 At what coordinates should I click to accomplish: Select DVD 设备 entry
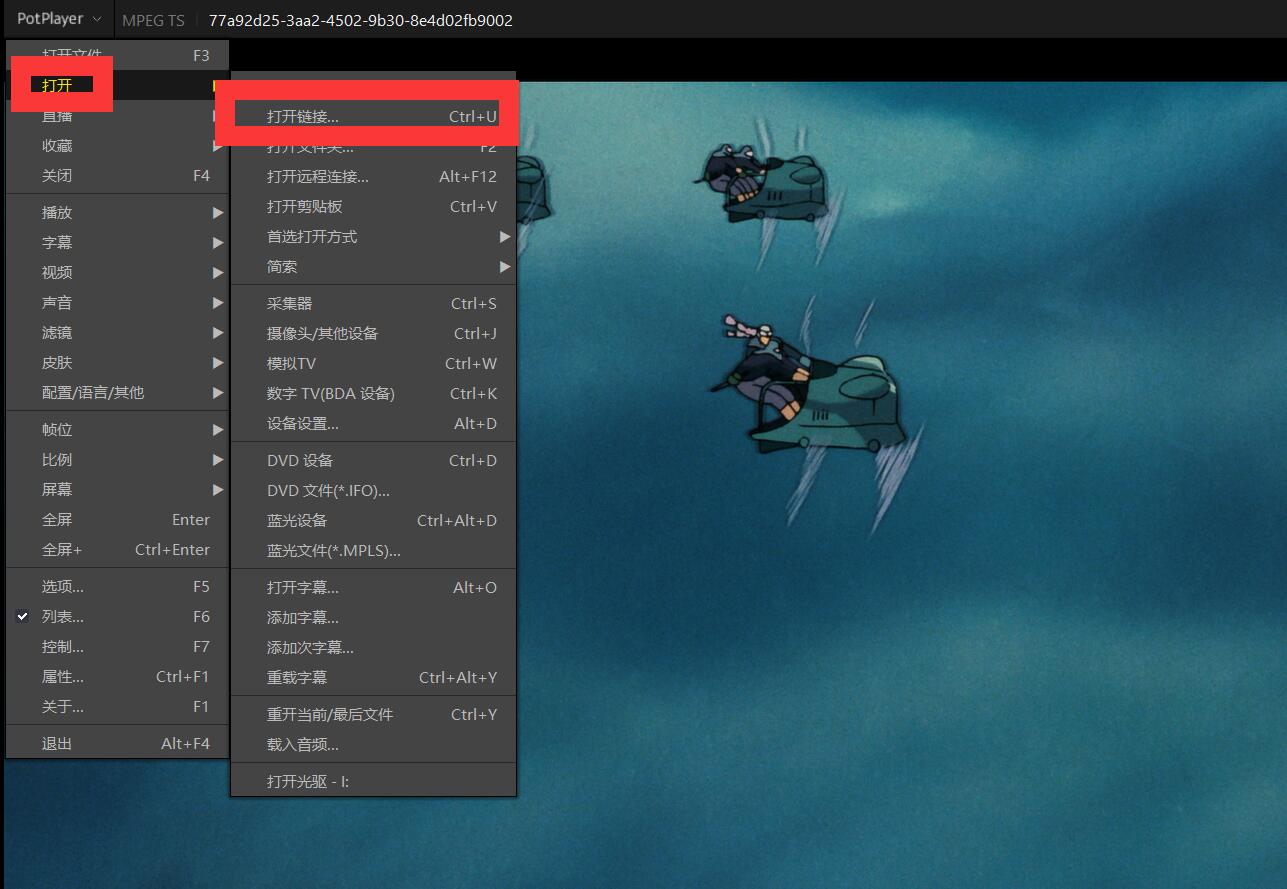[373, 461]
